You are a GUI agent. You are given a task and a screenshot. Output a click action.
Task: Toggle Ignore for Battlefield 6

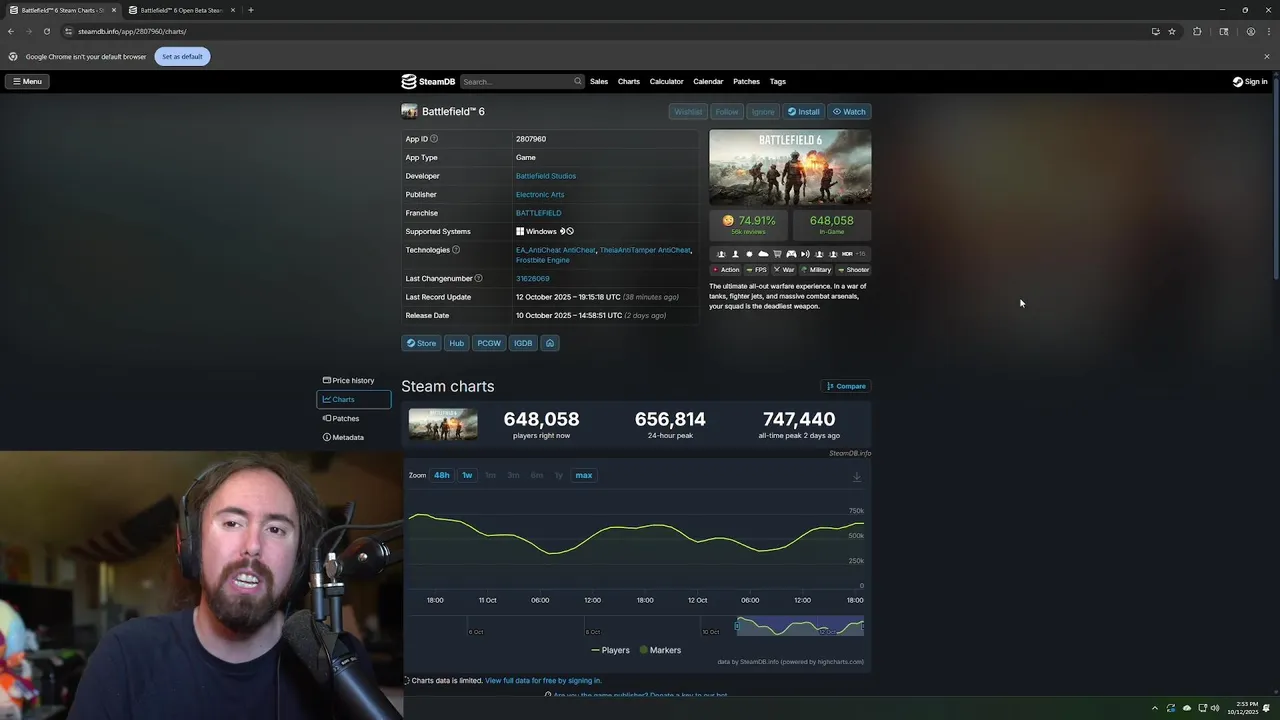click(763, 112)
